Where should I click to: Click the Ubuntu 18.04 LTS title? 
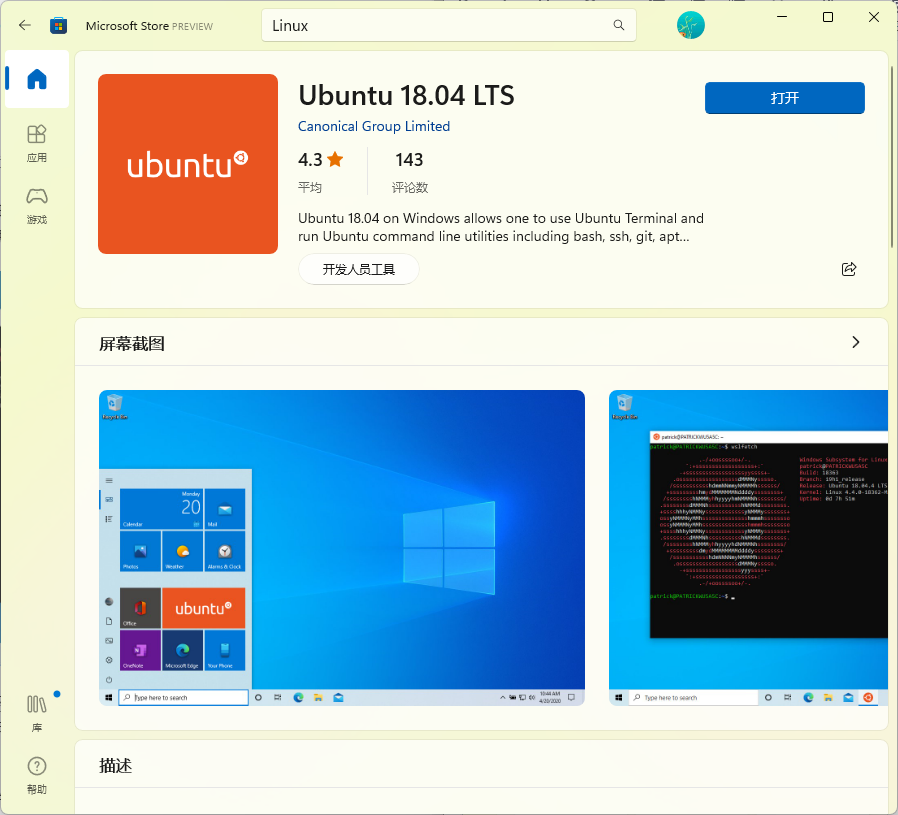tap(406, 96)
